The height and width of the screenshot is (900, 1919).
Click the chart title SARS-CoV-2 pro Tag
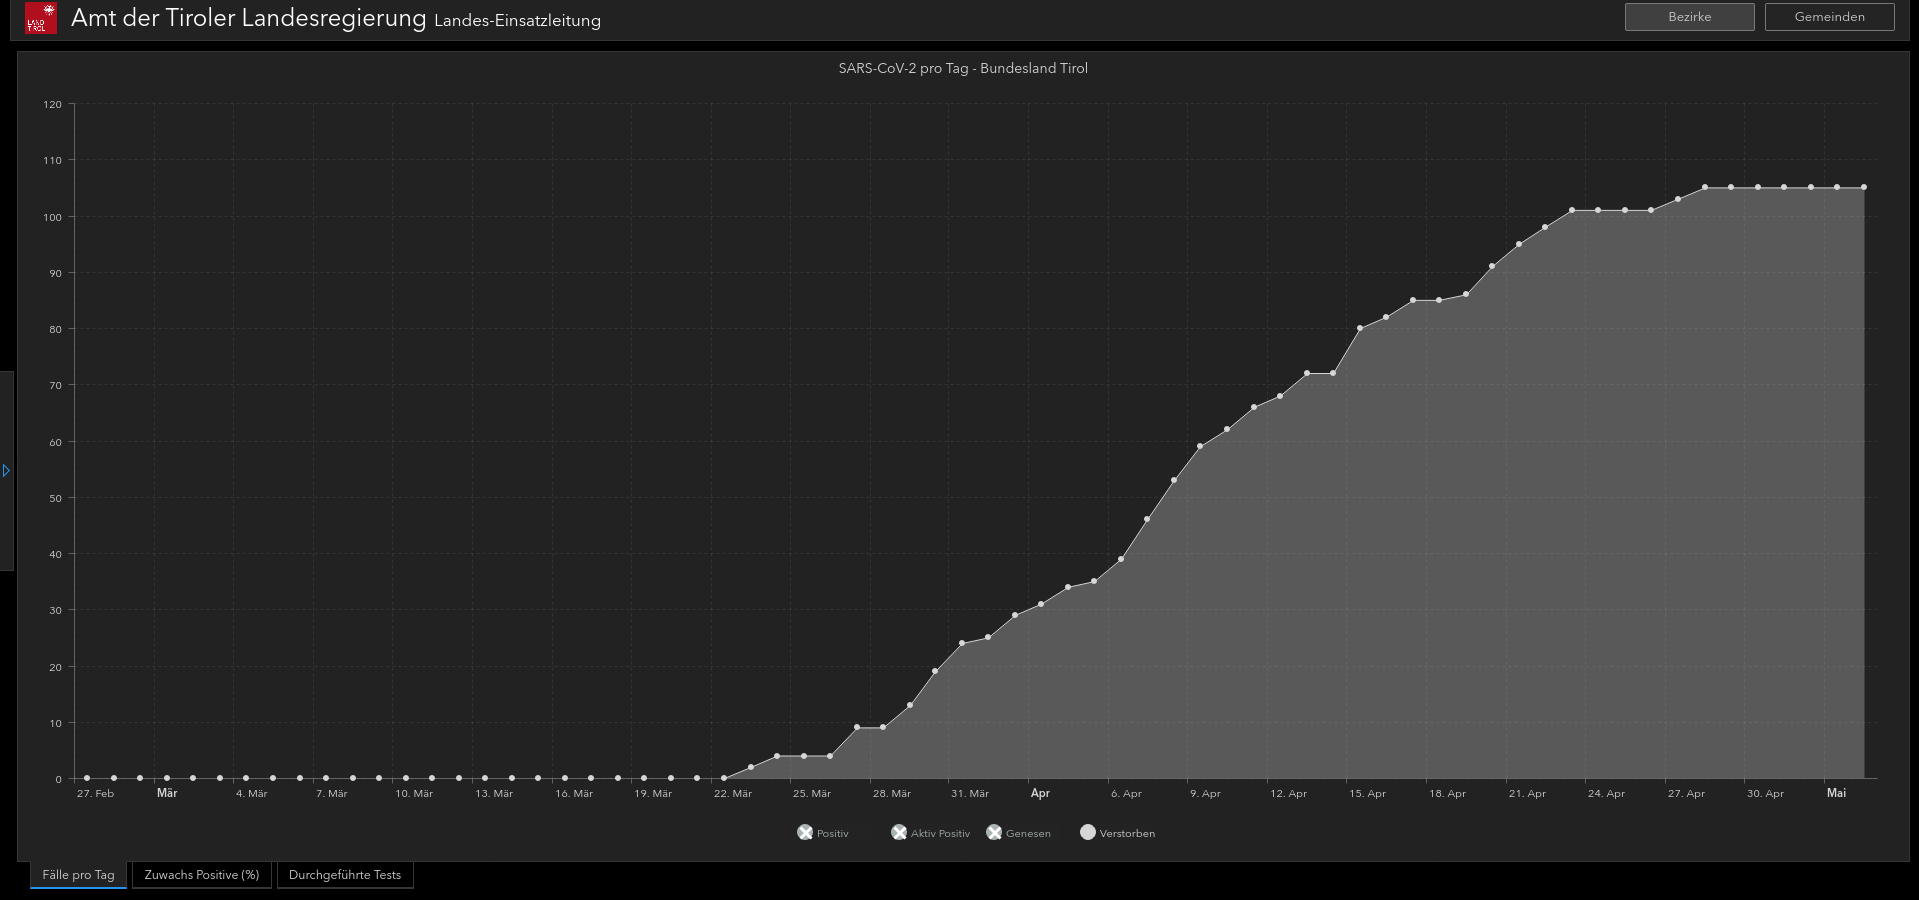click(962, 68)
